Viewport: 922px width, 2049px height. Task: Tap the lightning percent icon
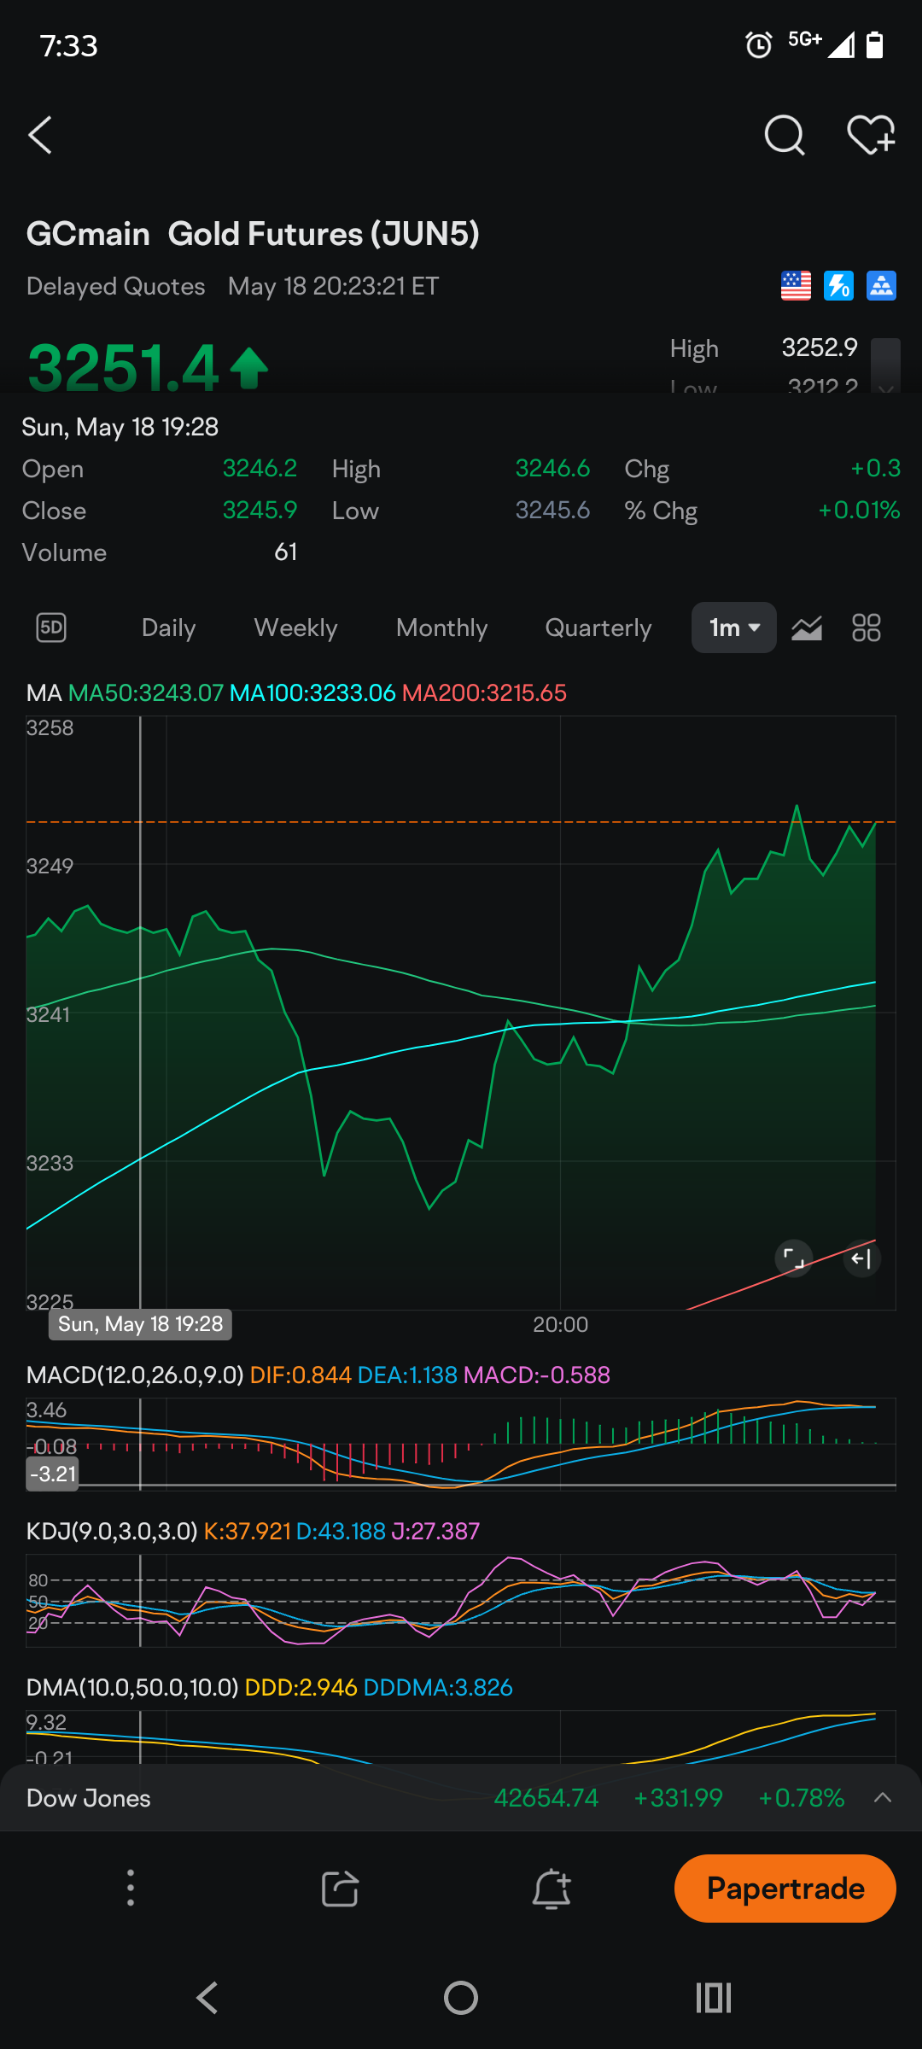click(x=838, y=286)
